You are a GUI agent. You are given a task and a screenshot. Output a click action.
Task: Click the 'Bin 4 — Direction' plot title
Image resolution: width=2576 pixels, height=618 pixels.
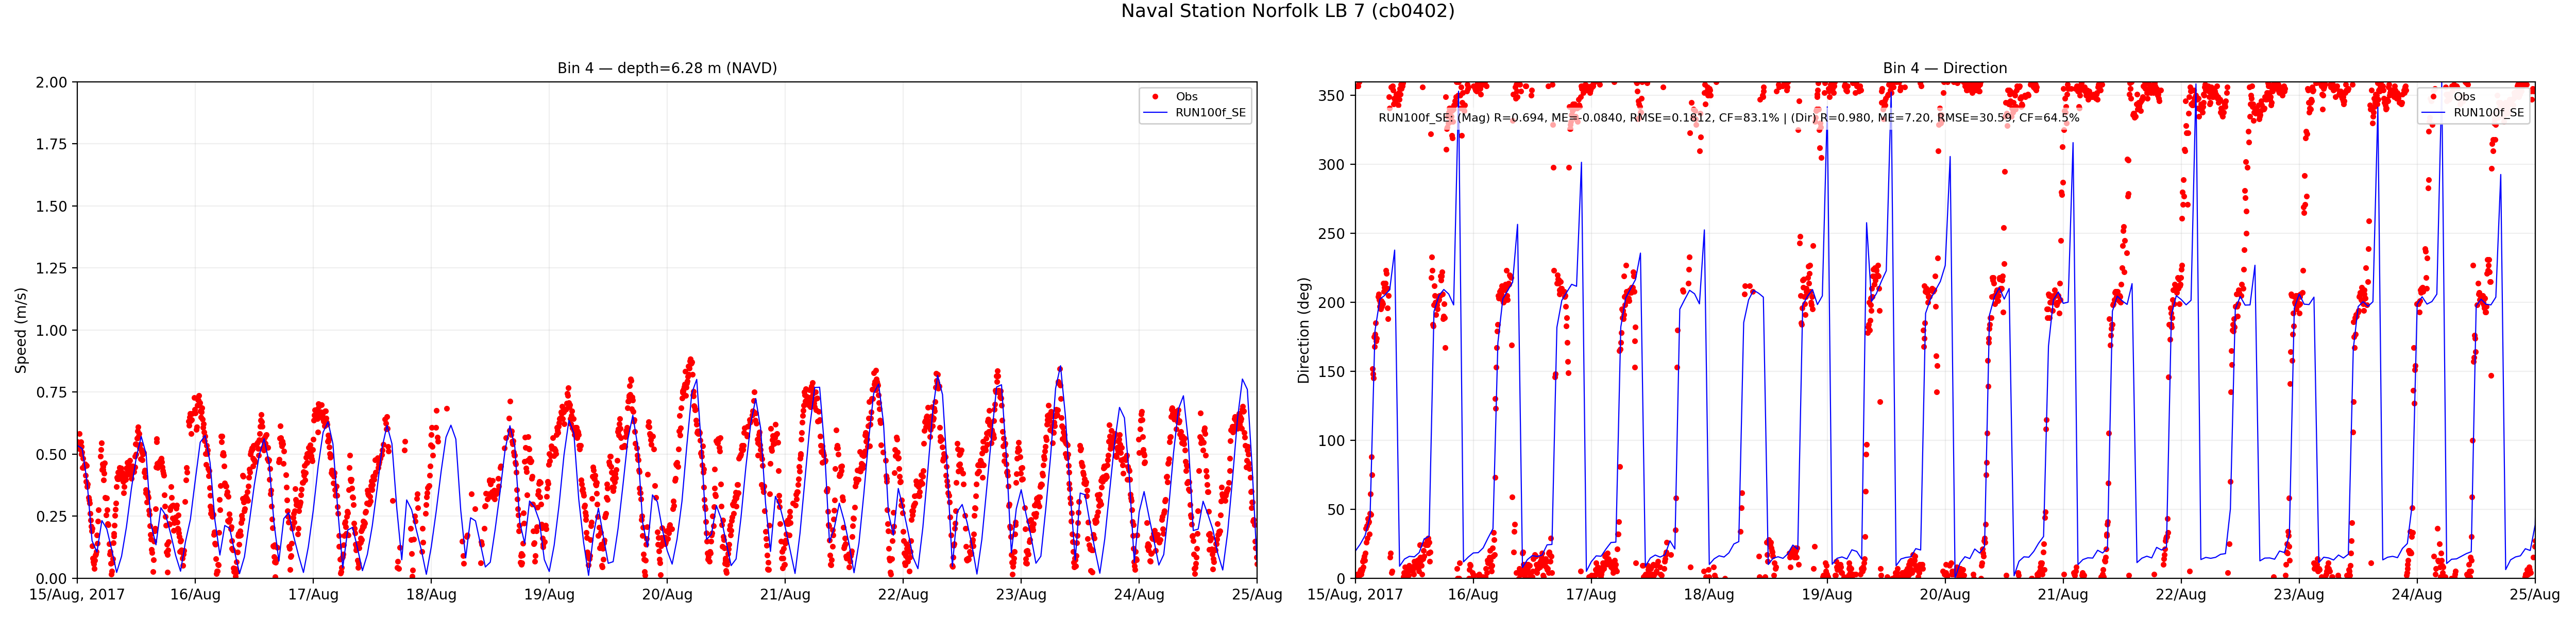click(x=1945, y=68)
